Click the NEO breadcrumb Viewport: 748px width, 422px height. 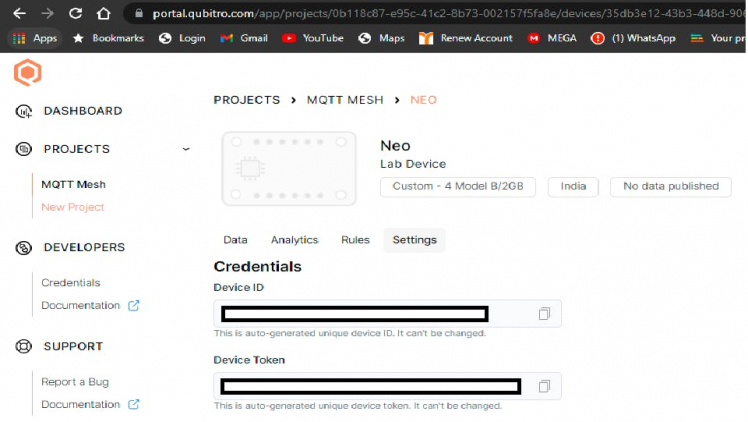[x=424, y=100]
